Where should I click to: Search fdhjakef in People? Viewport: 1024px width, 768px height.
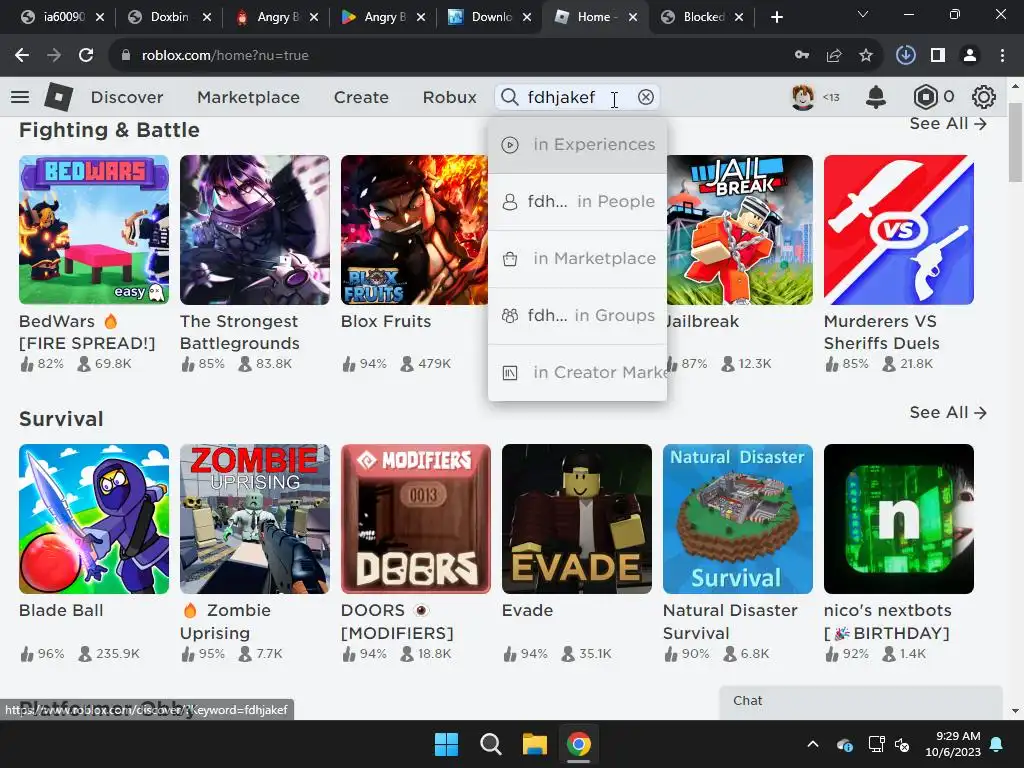coord(577,201)
